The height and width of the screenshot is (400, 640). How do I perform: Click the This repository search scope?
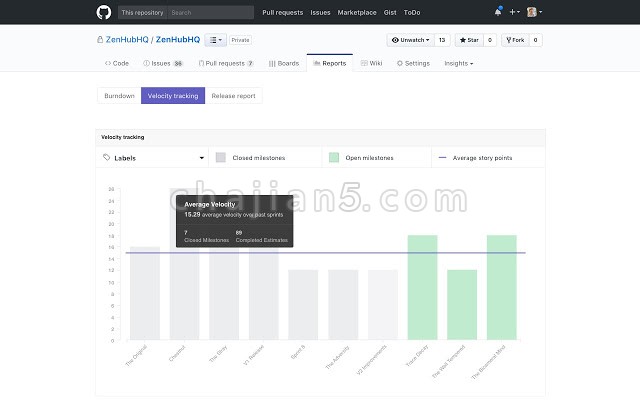142,13
